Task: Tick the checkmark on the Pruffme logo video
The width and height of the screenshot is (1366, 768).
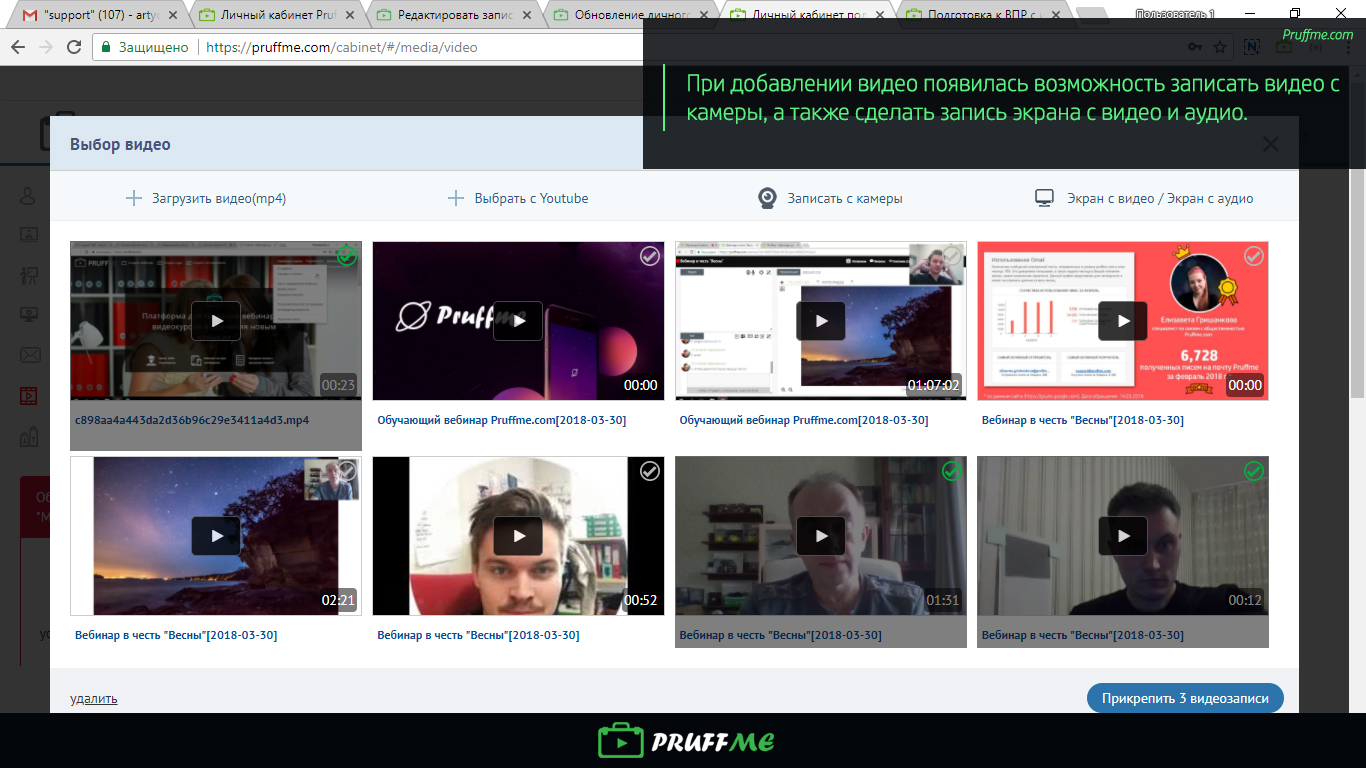Action: (650, 256)
